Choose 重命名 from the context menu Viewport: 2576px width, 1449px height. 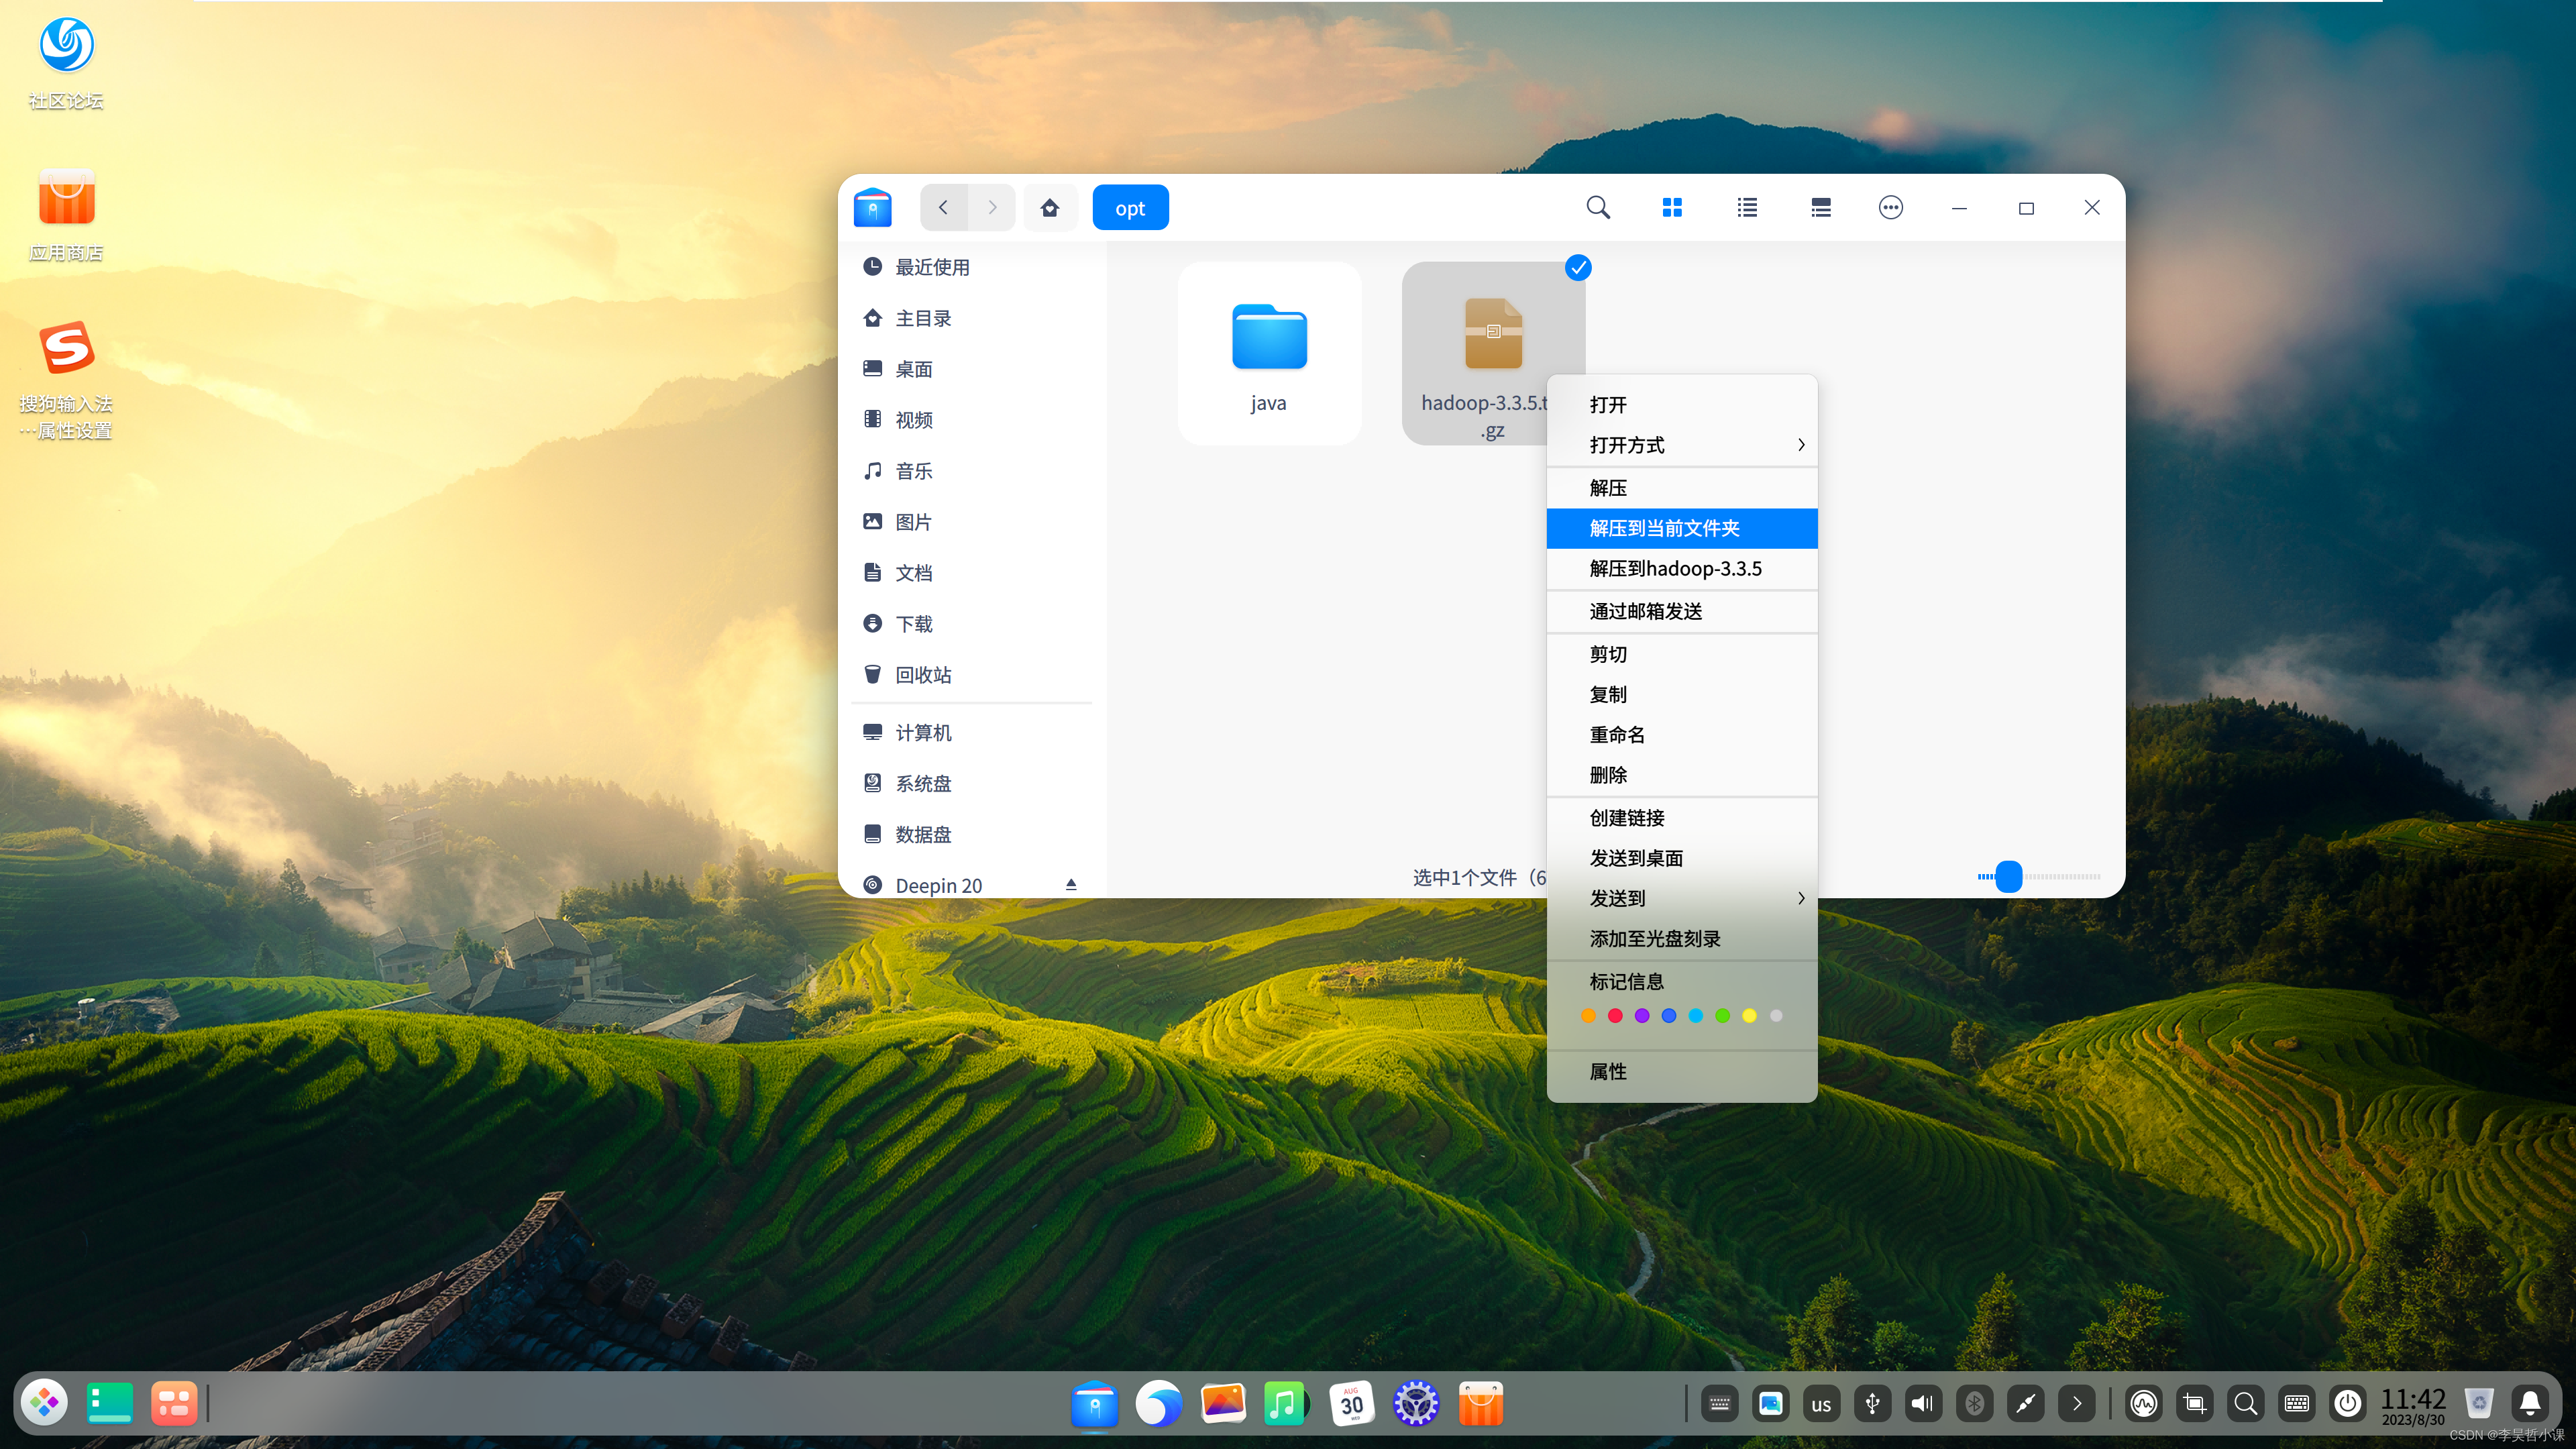click(1682, 735)
